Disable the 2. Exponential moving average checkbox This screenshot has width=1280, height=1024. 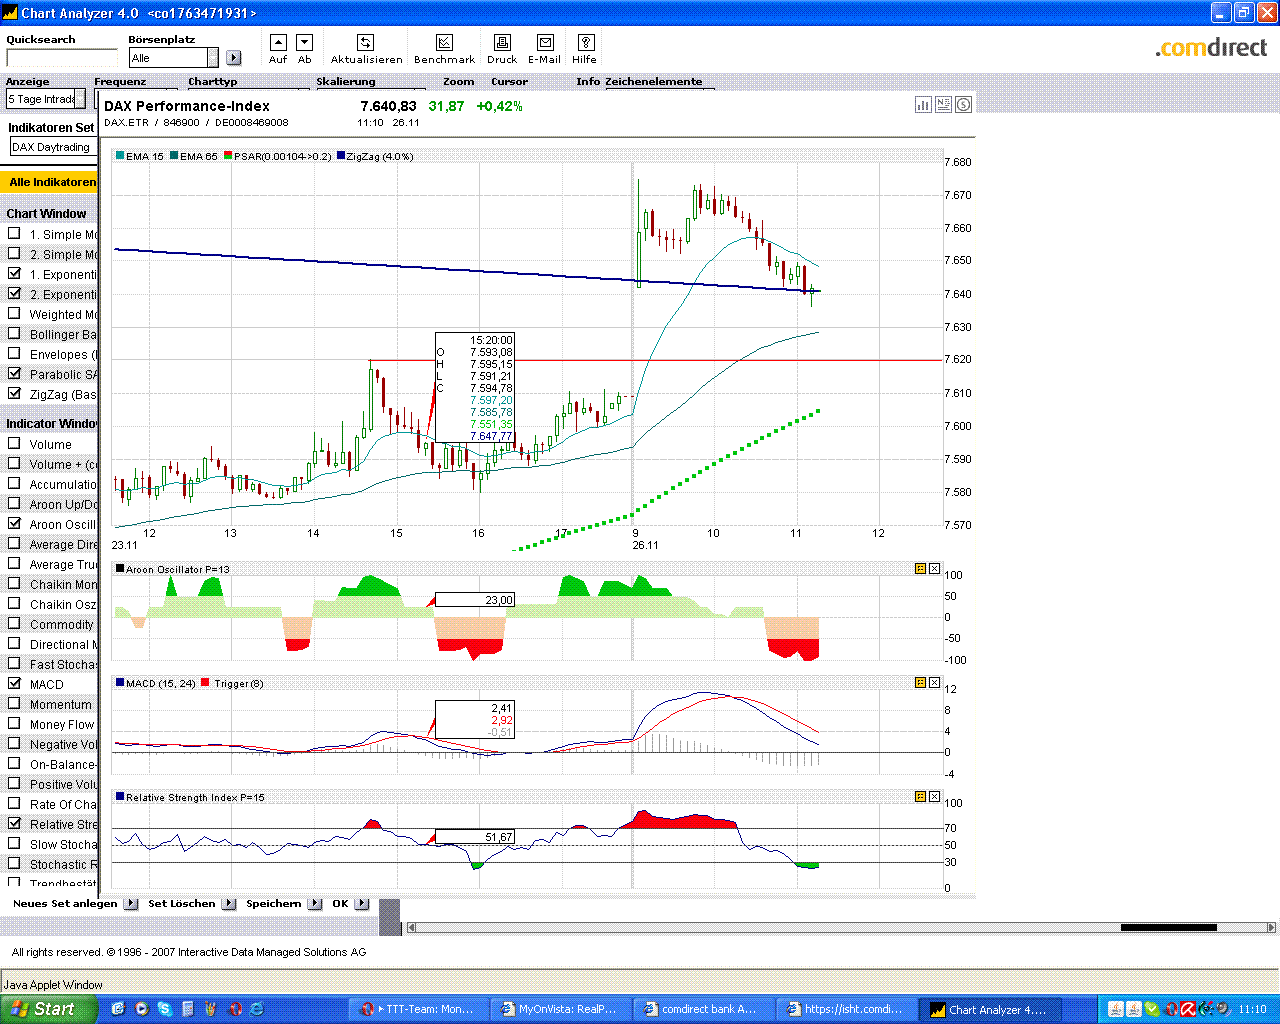[14, 293]
